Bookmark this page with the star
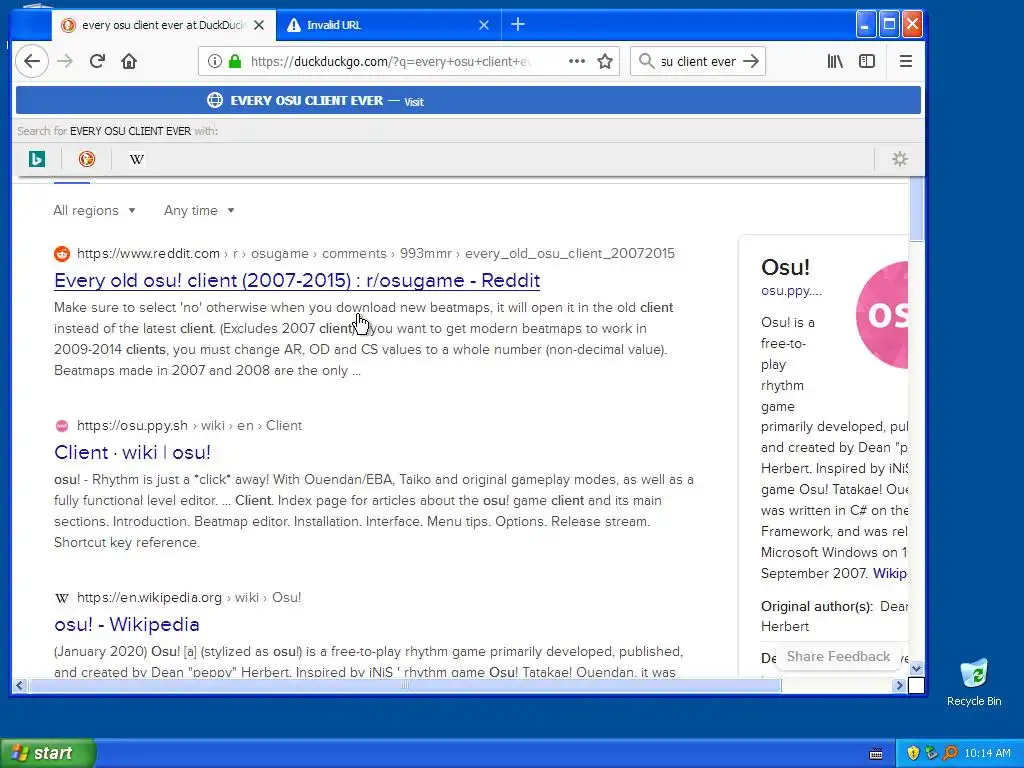This screenshot has width=1024, height=768. (x=605, y=61)
